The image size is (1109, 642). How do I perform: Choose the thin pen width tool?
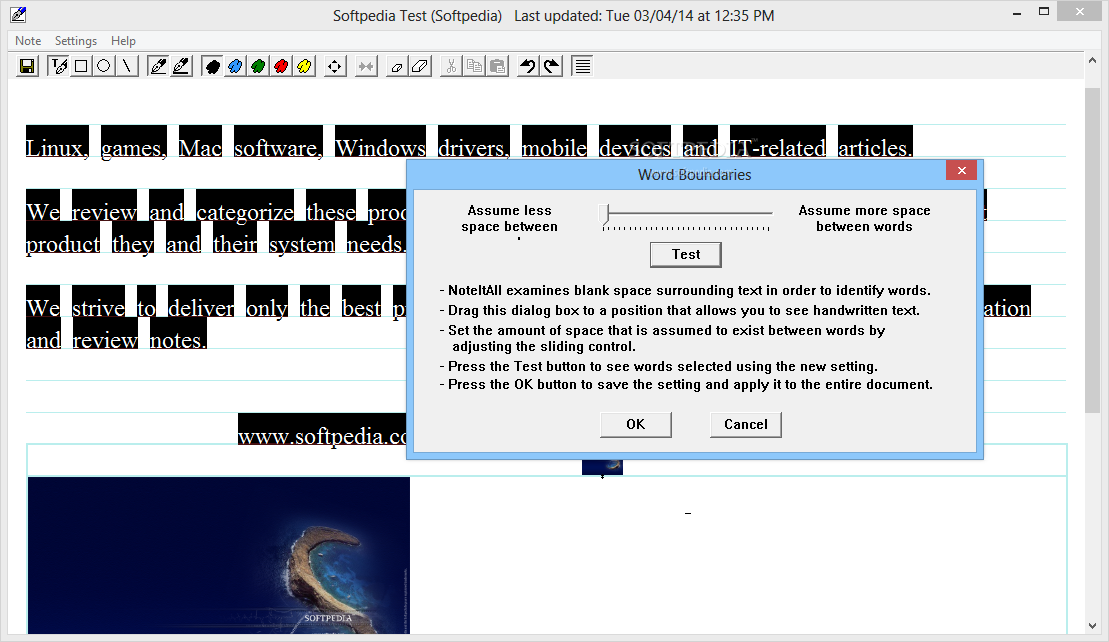[158, 66]
